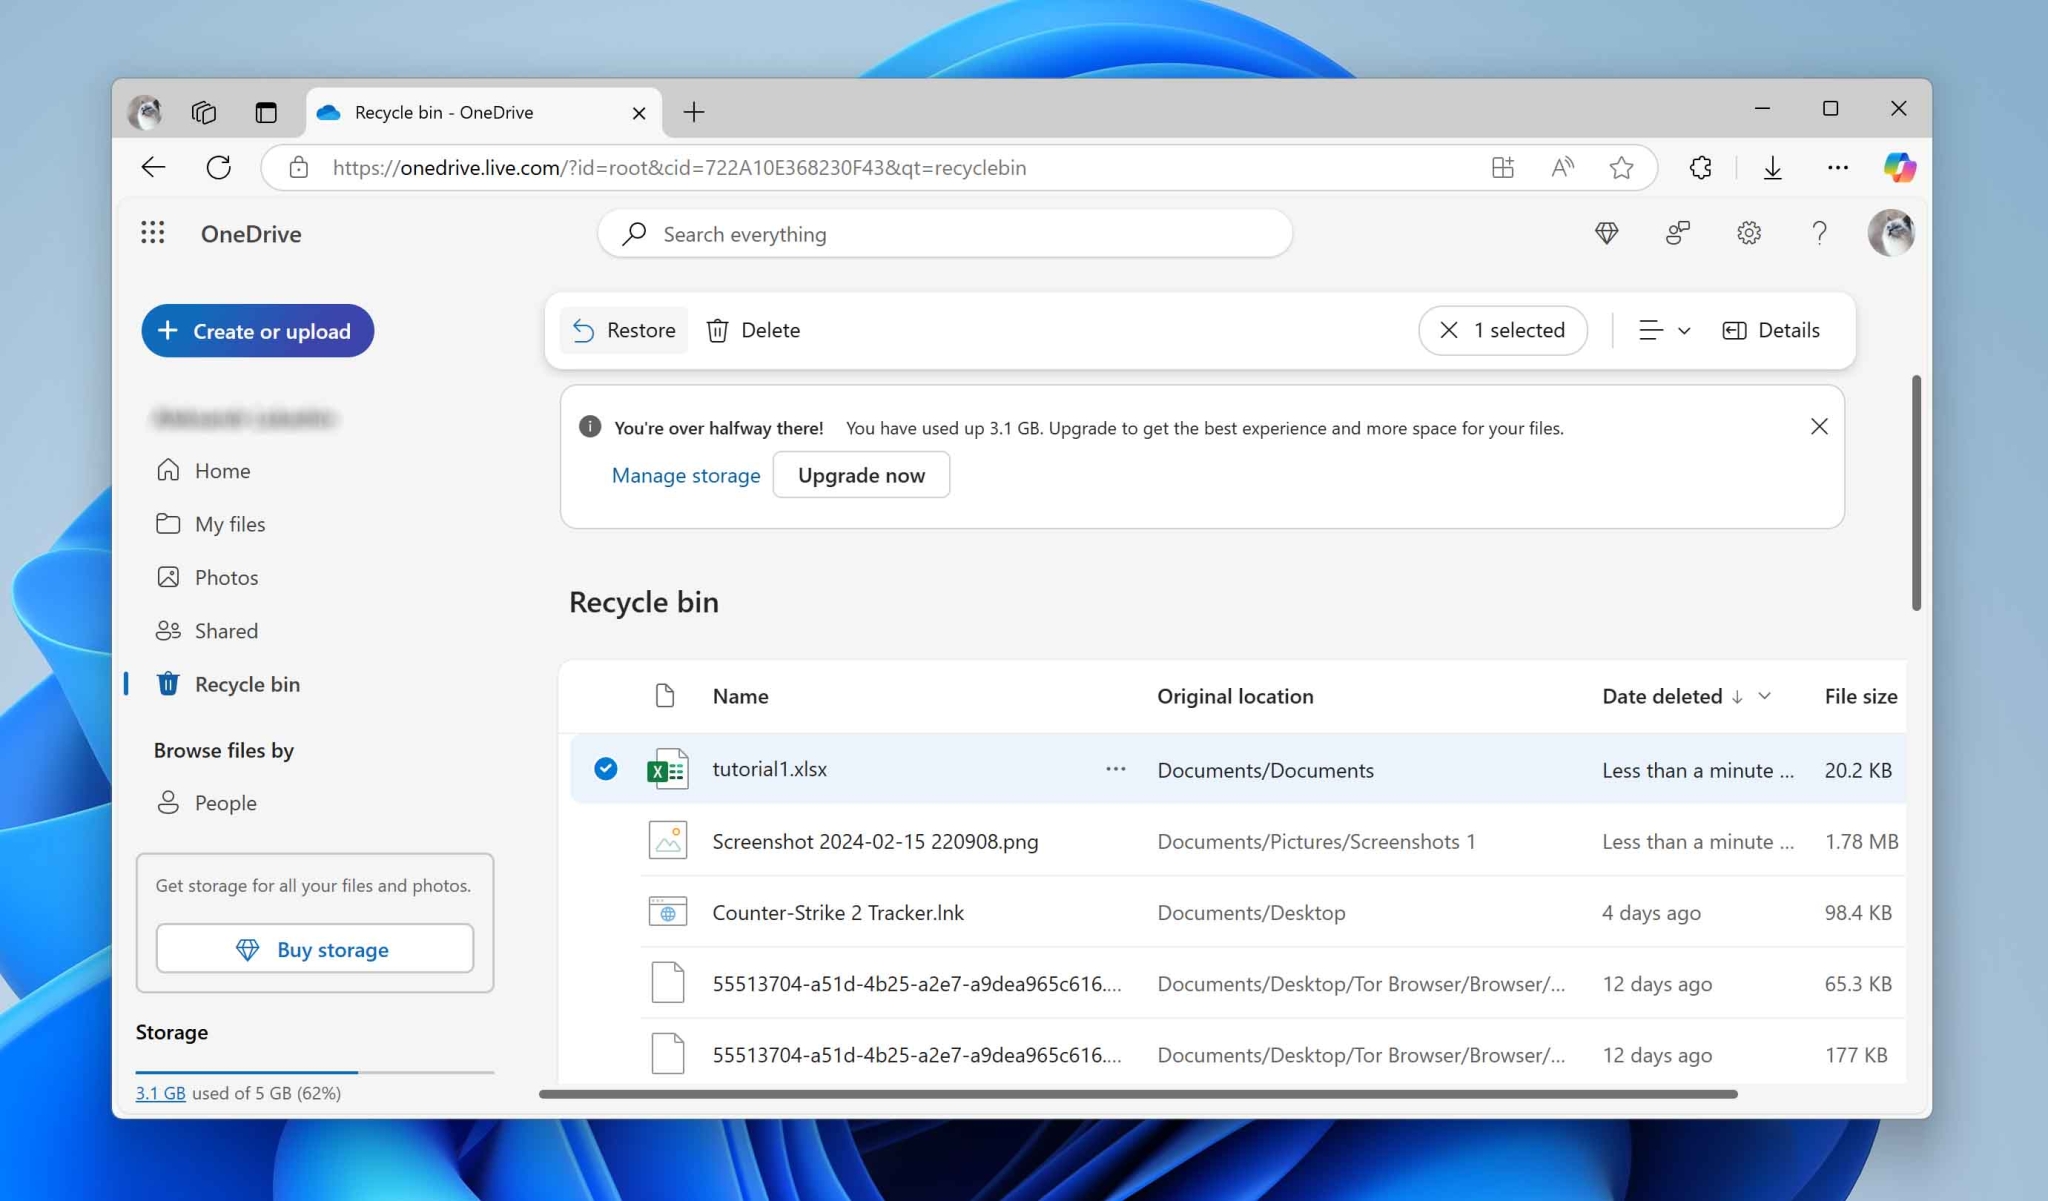Open the feedback icon next to settings
Screen dimensions: 2048x1201
1677,233
